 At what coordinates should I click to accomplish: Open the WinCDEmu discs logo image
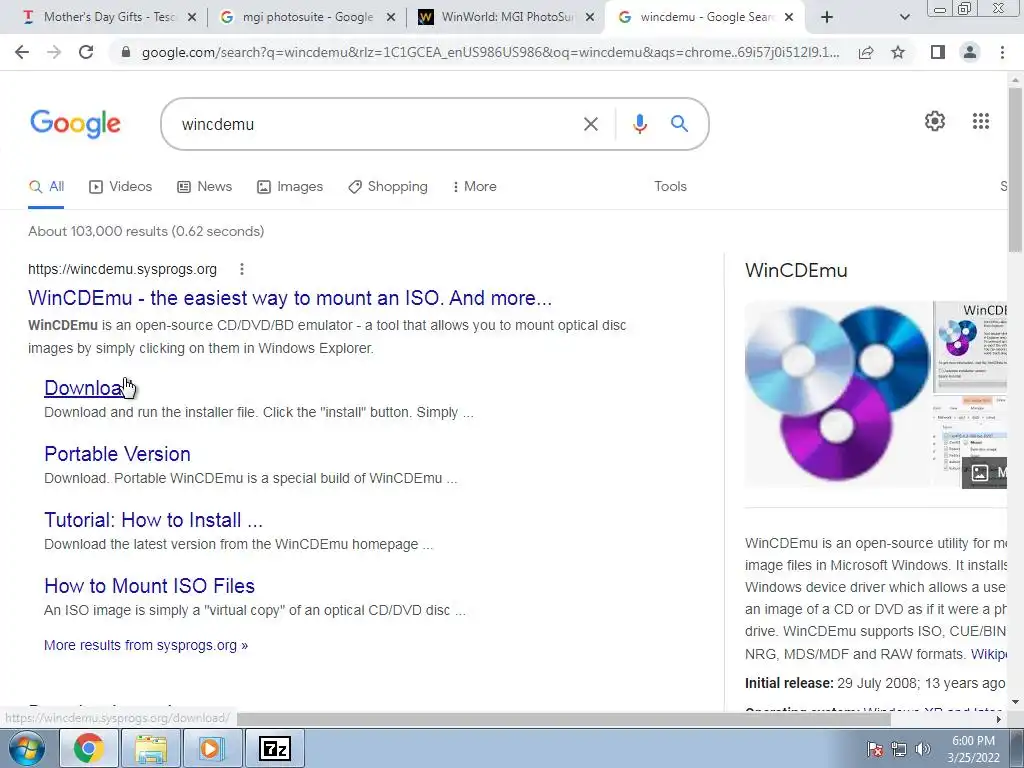click(838, 394)
